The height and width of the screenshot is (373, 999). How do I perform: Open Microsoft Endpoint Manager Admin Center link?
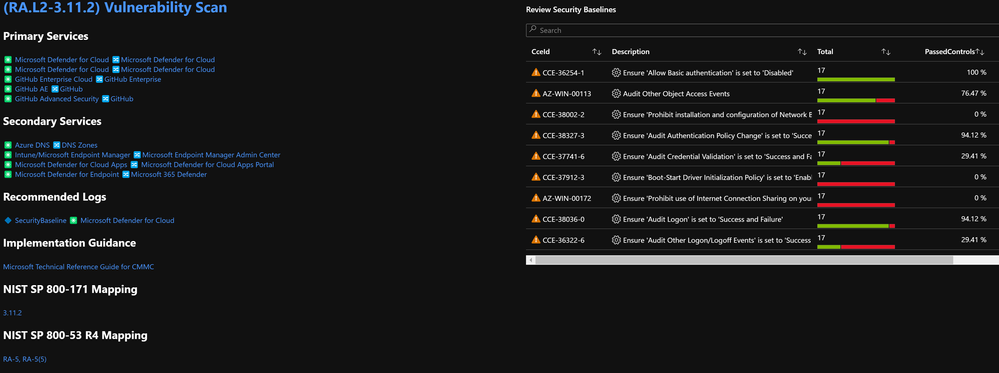point(211,155)
